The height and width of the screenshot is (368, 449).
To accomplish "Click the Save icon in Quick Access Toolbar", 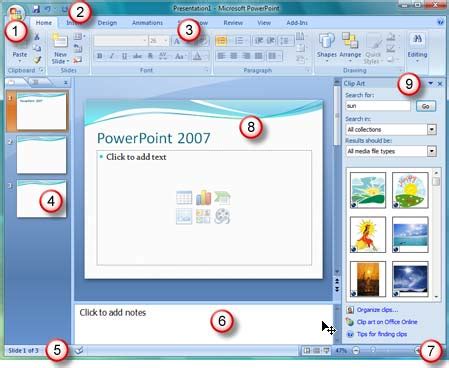I will tap(36, 9).
